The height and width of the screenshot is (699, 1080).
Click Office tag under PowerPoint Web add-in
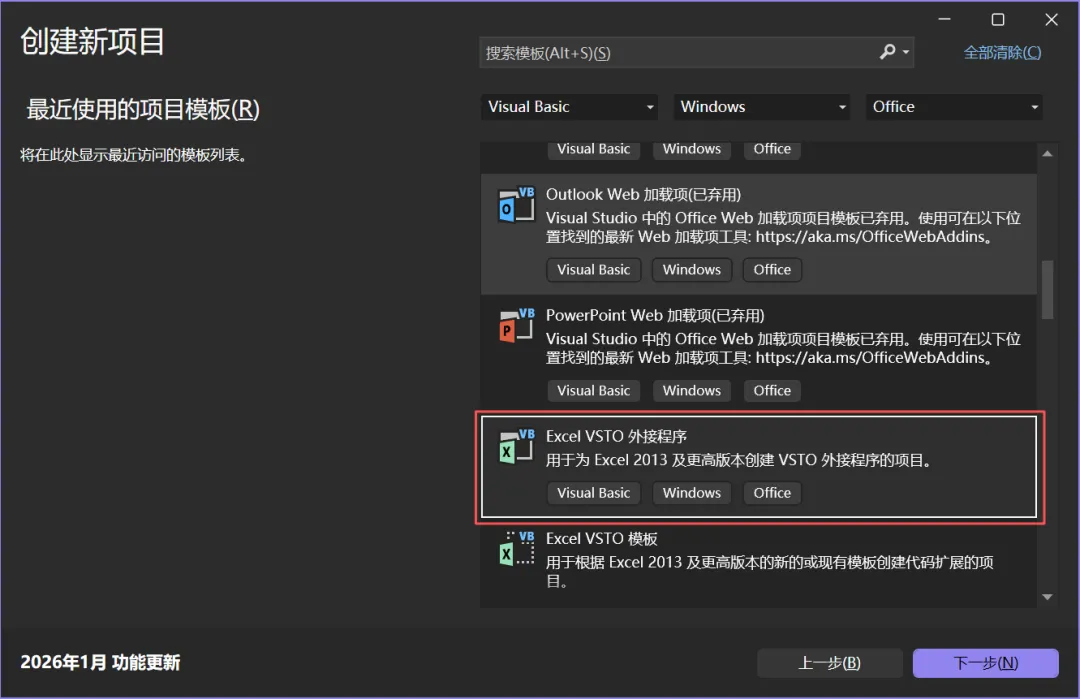772,390
